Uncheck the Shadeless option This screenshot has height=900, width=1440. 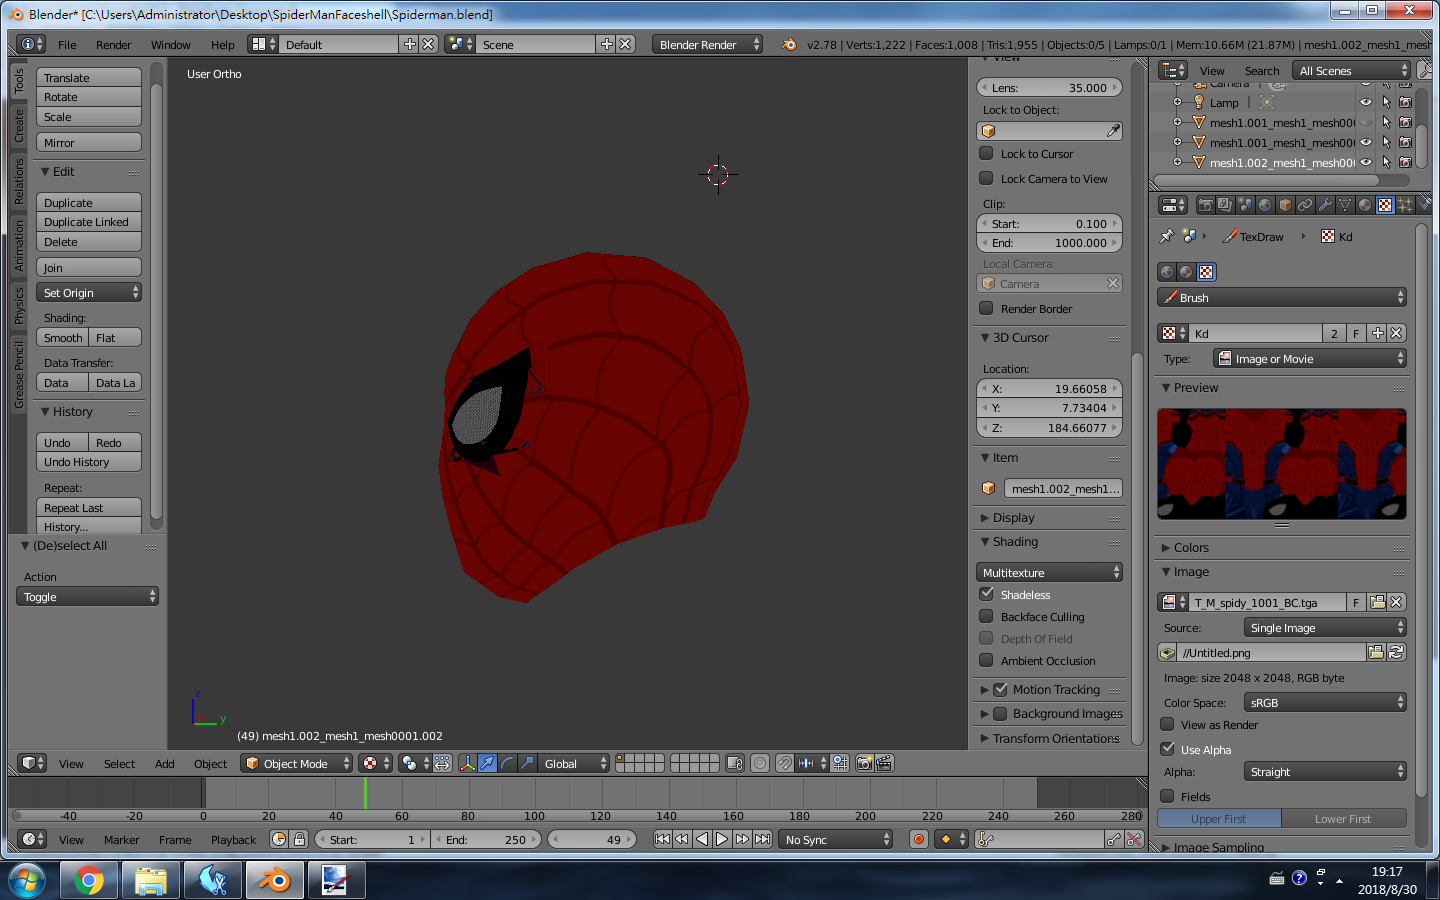click(986, 594)
